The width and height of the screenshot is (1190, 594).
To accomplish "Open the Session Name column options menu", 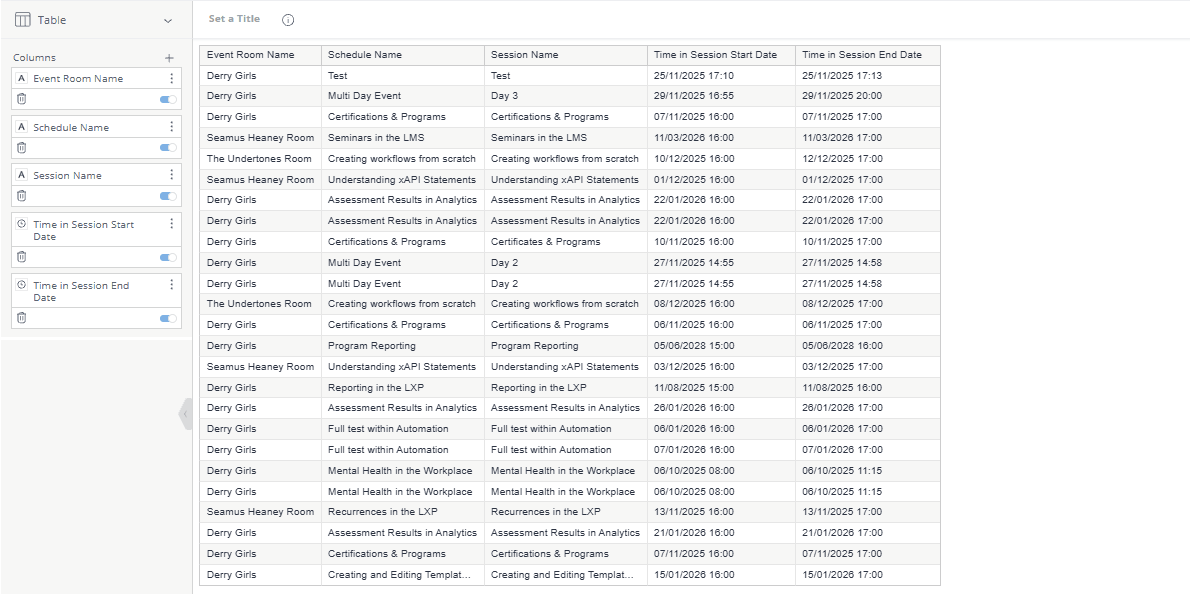I will coord(171,175).
